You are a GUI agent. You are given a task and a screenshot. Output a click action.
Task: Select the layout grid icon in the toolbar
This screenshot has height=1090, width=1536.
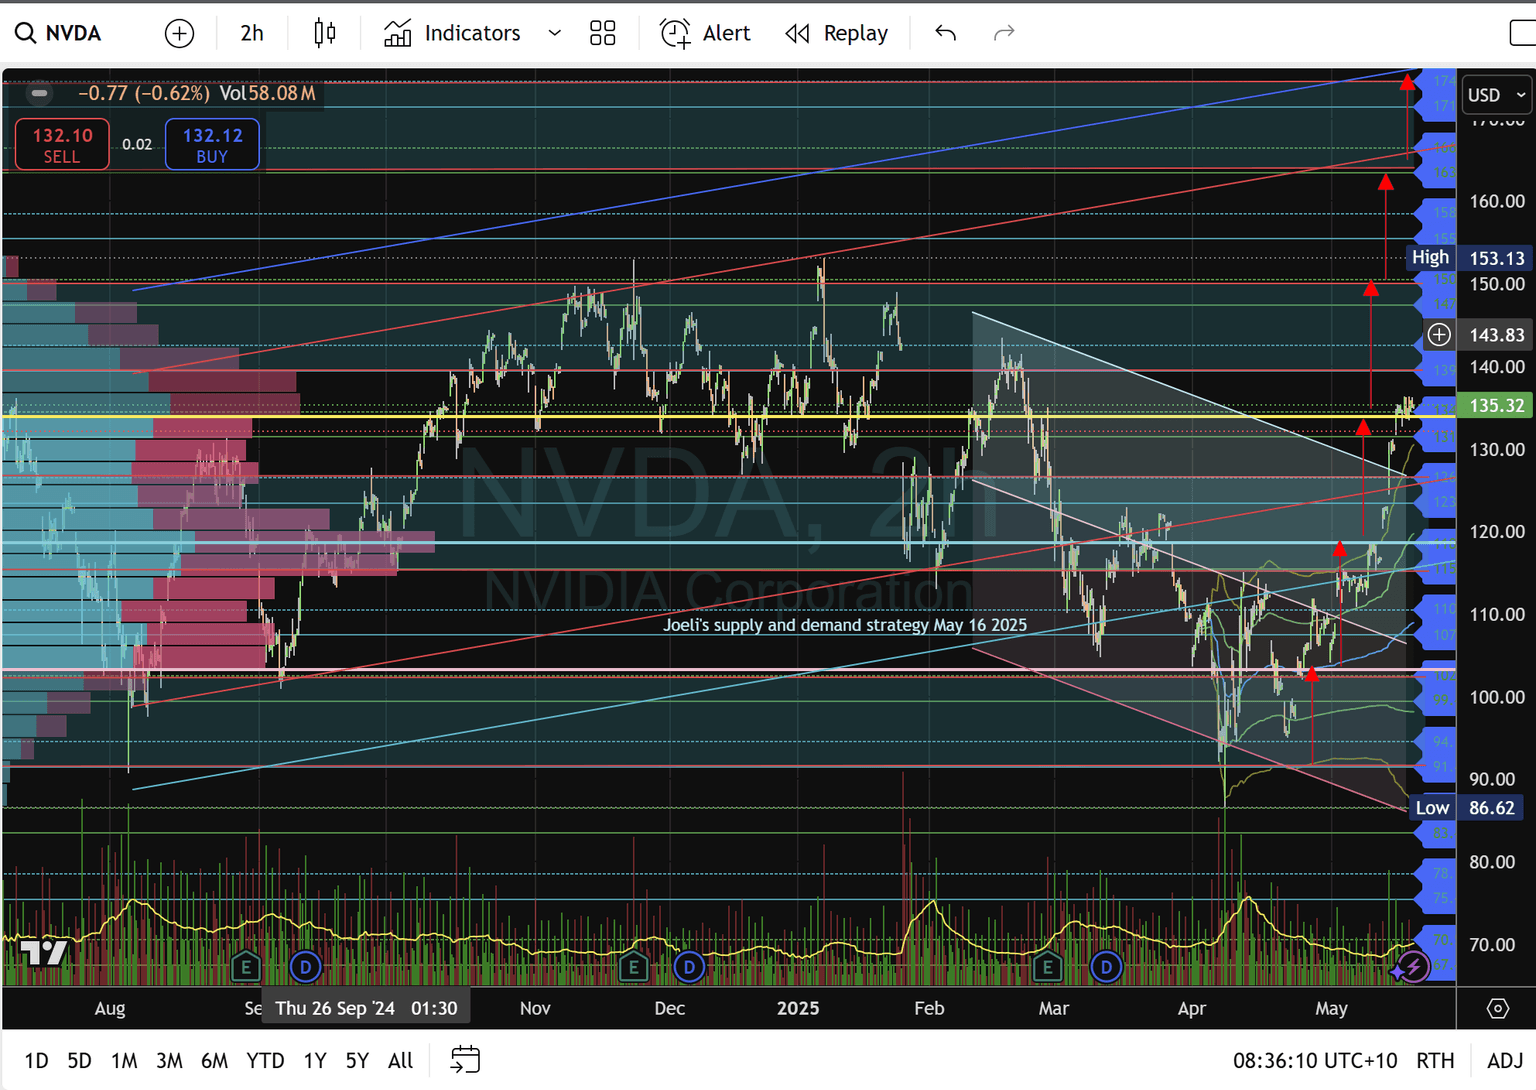602,33
